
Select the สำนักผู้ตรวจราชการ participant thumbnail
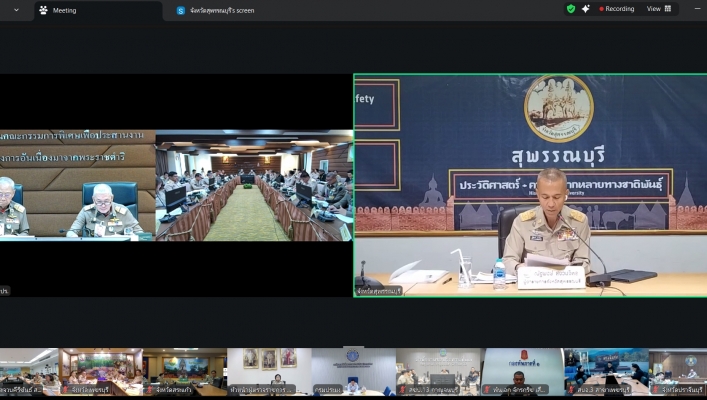(269, 372)
